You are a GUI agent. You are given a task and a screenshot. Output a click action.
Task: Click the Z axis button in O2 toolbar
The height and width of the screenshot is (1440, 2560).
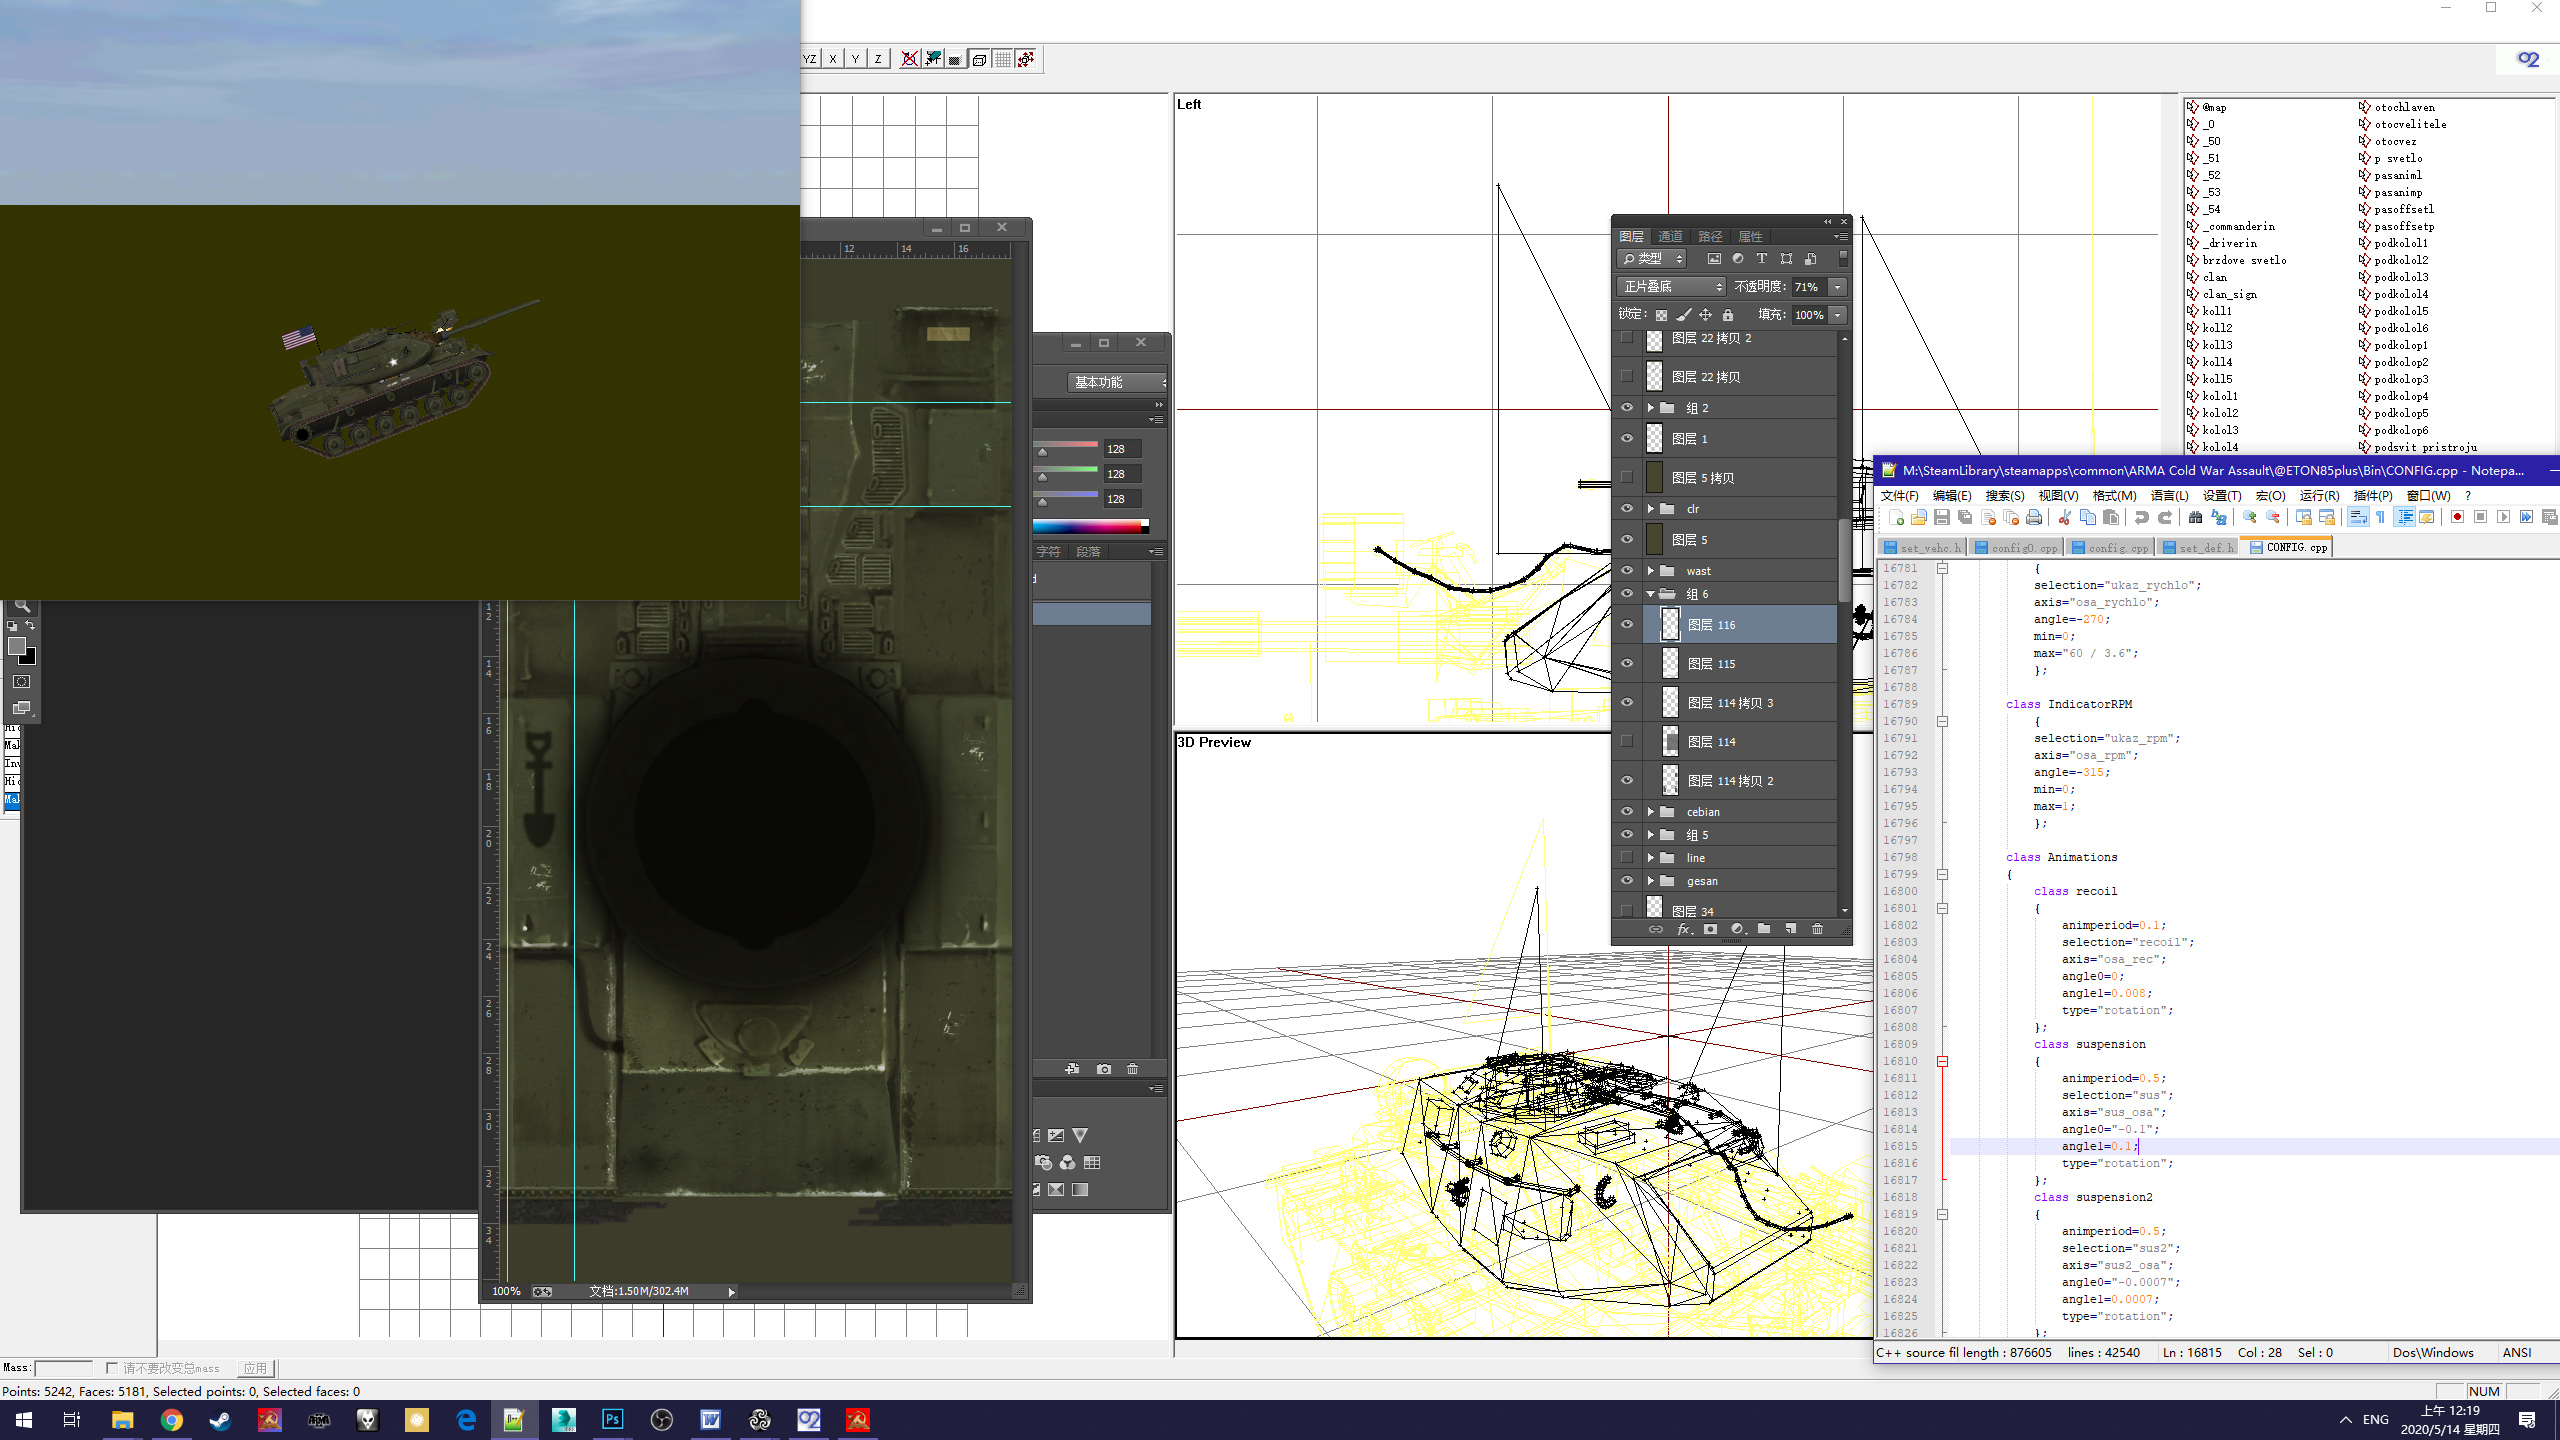coord(878,59)
